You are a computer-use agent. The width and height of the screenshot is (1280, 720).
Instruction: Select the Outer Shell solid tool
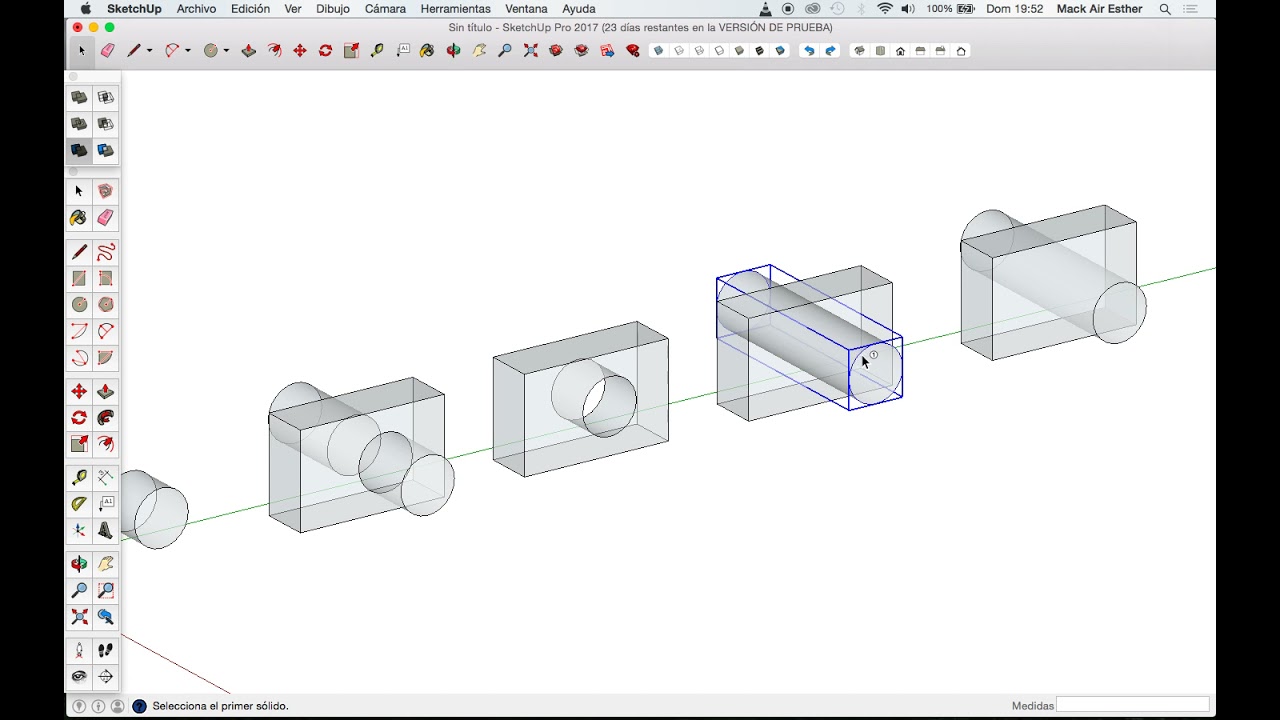click(x=79, y=97)
